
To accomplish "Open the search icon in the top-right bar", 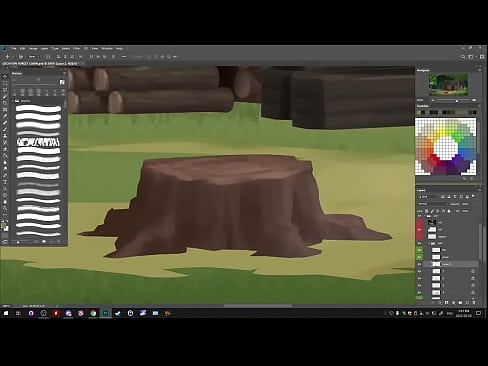I will [463, 57].
